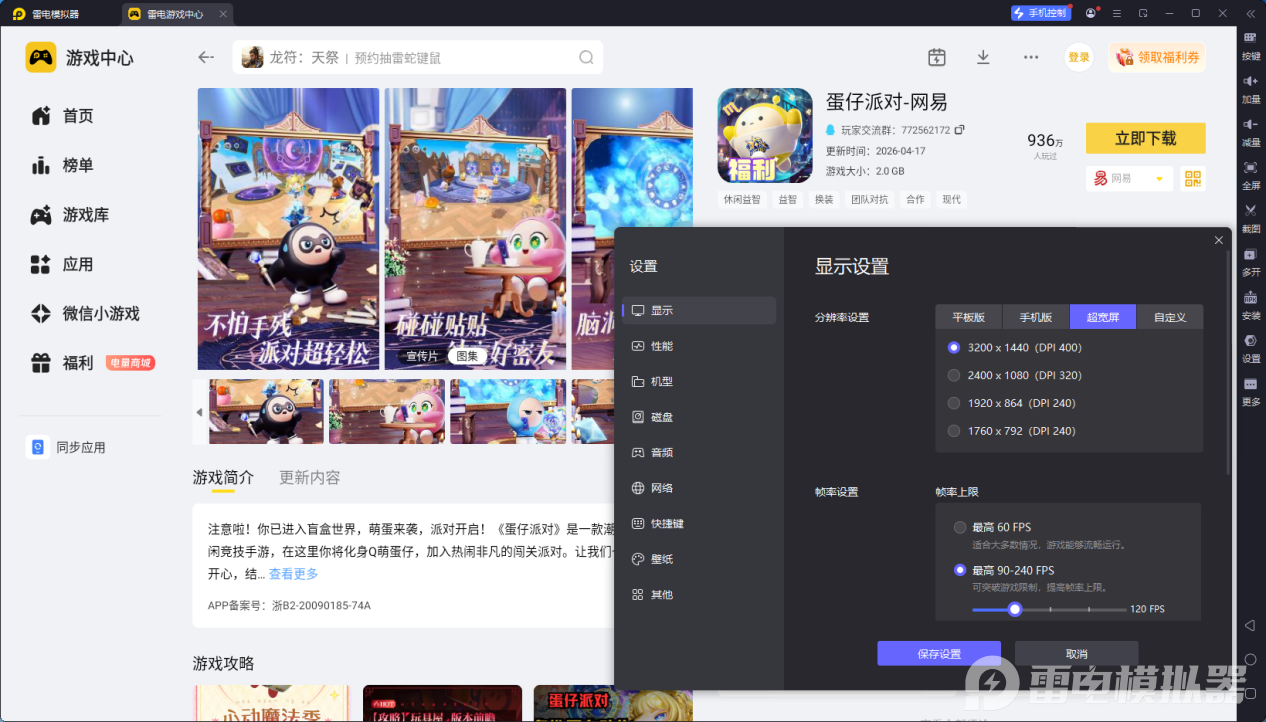Click the search magnifier icon
Viewport: 1266px width, 722px height.
[x=586, y=57]
